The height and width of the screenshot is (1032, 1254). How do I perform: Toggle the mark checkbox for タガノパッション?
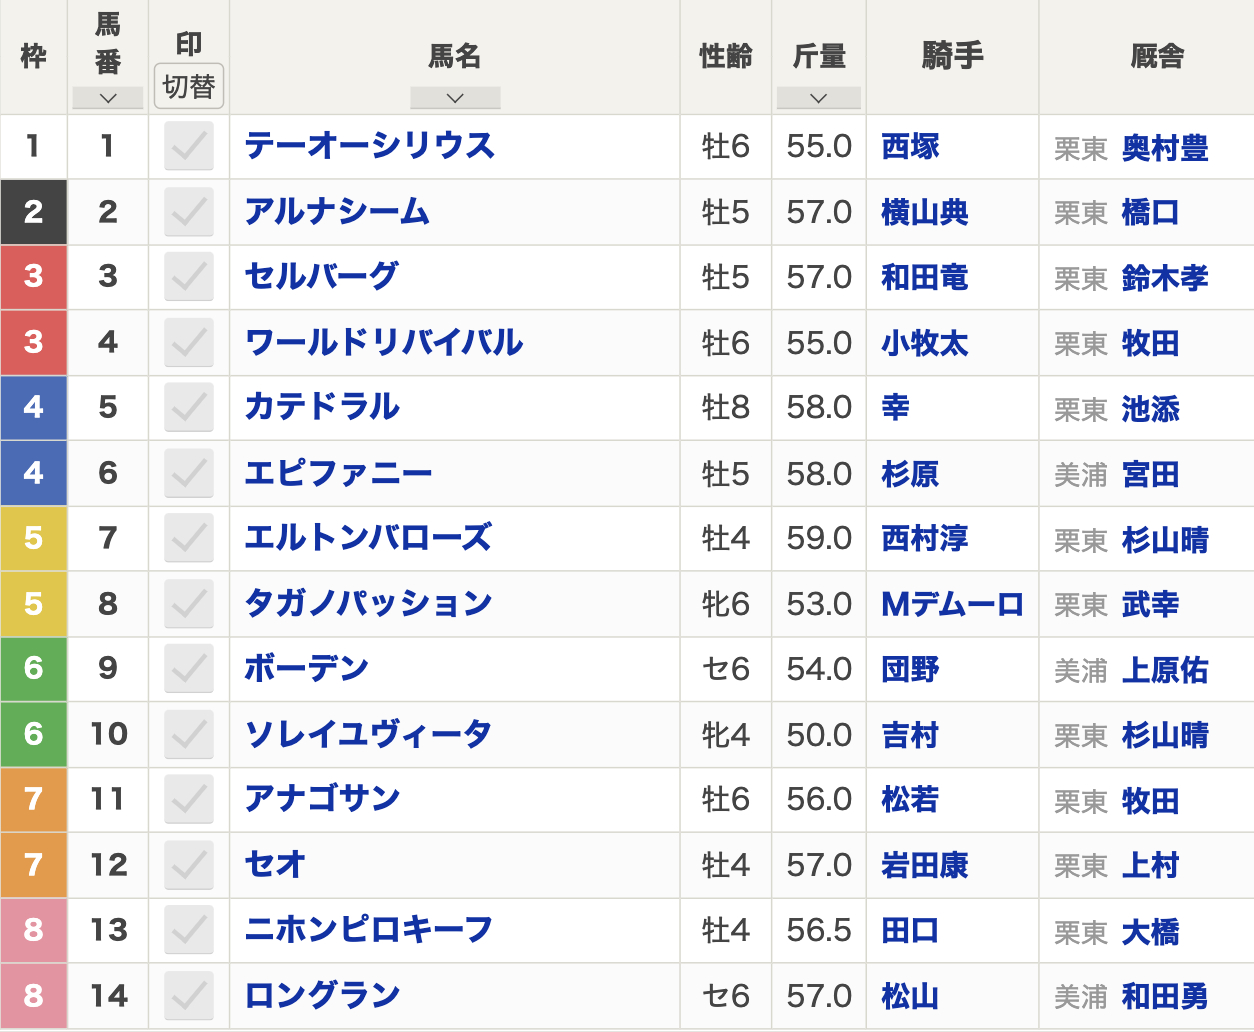(189, 604)
